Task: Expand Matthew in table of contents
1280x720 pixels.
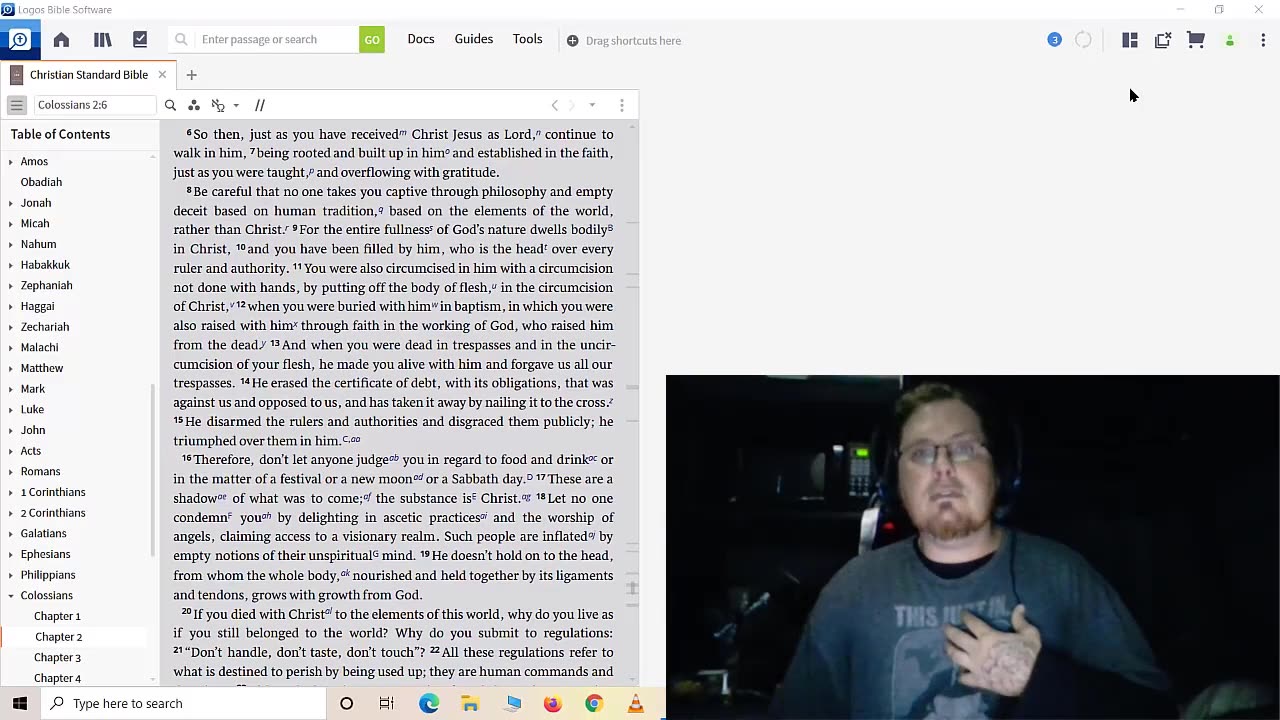Action: 11,368
